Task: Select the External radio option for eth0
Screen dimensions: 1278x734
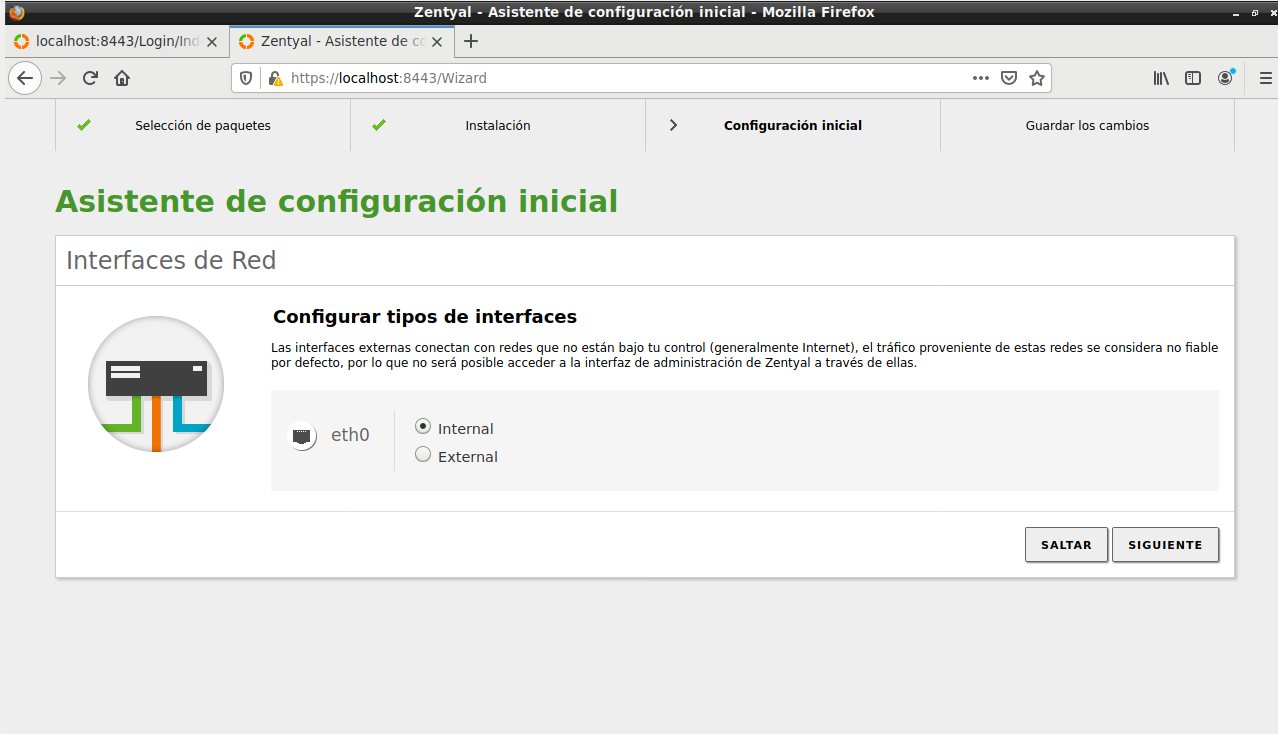Action: tap(423, 455)
